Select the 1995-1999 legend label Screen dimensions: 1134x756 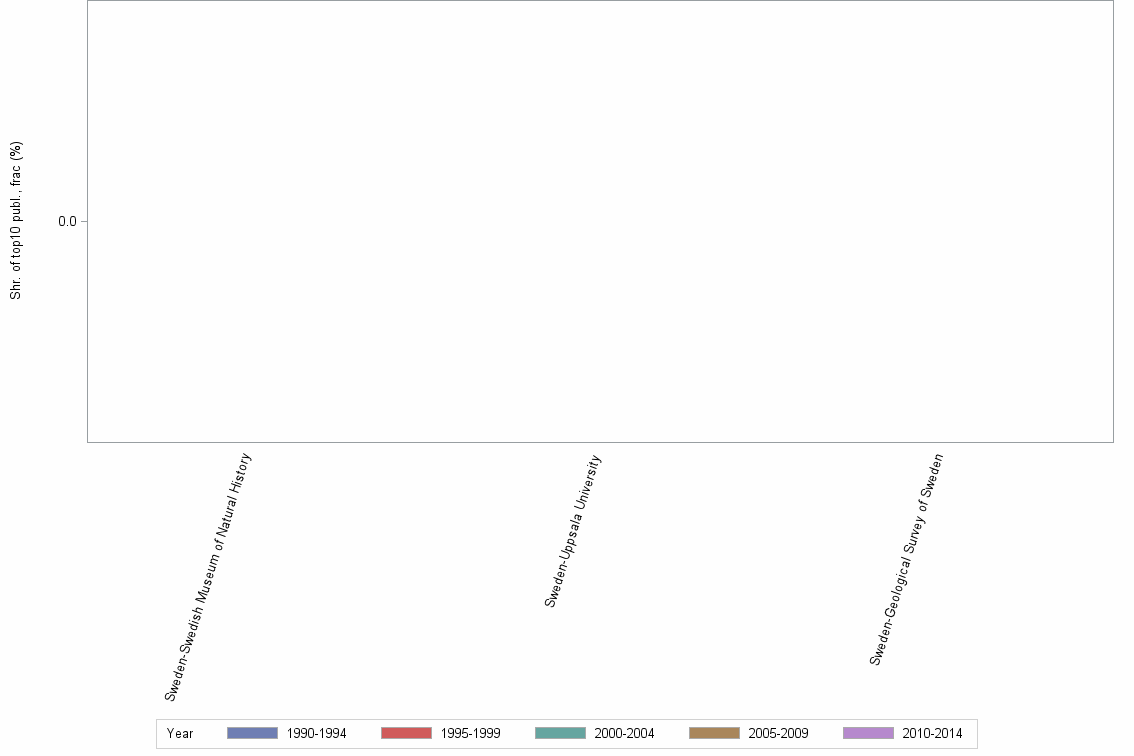tap(469, 733)
